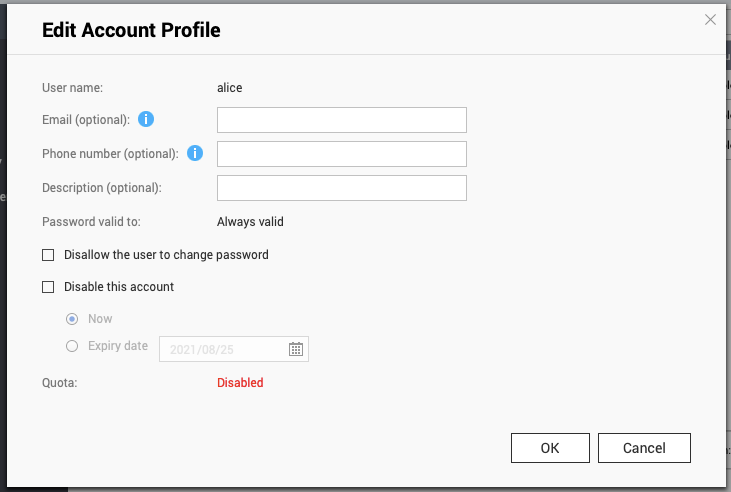This screenshot has width=731, height=492.
Task: Click the Email input field
Action: tap(341, 120)
